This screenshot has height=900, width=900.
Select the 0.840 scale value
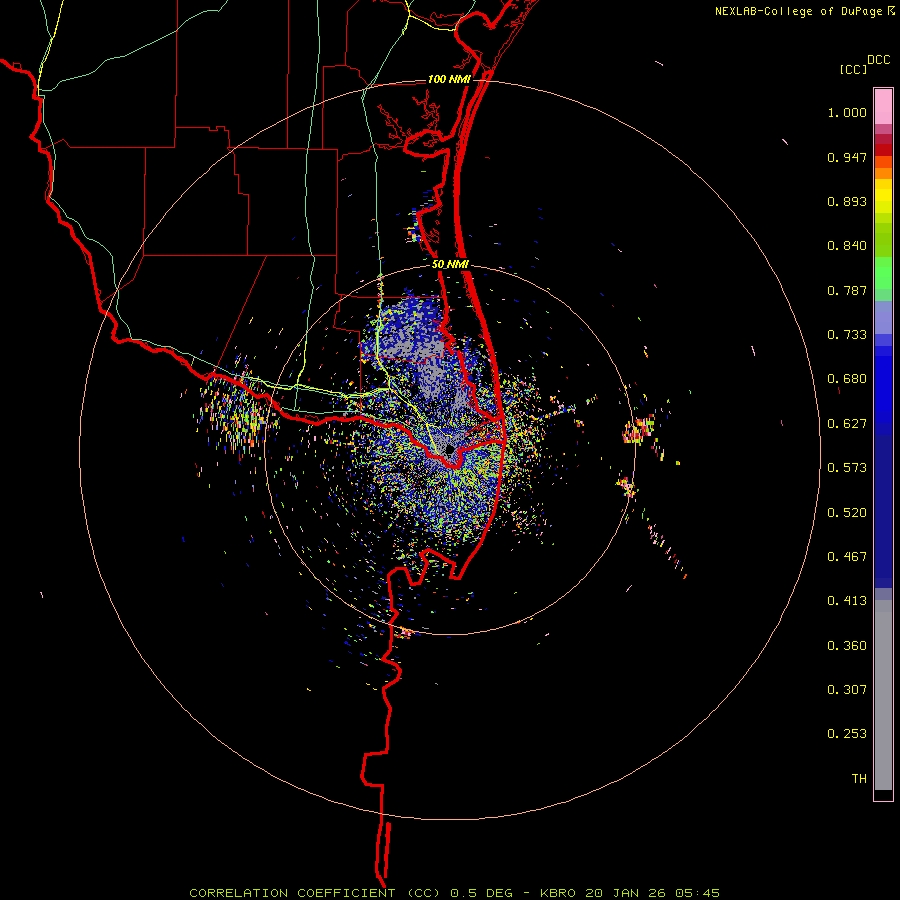847,246
